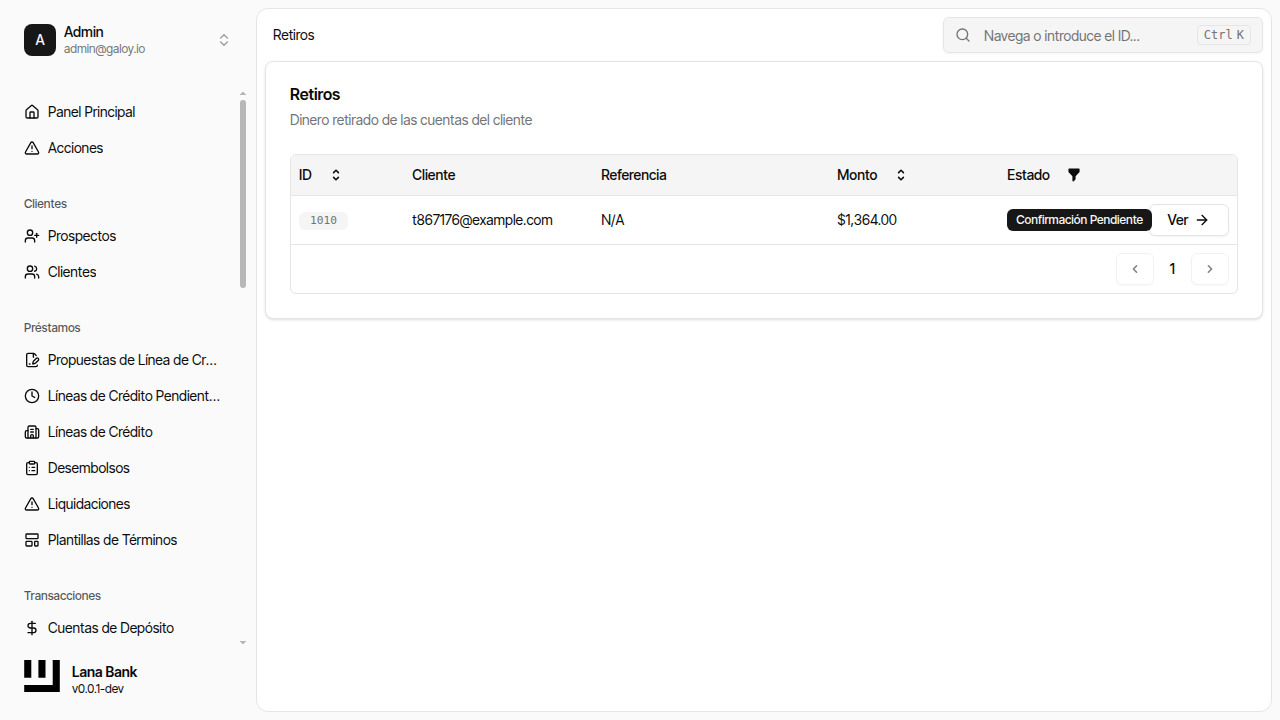1280x720 pixels.
Task: Go to Líneas de Crédito Pendientes
Action: click(133, 396)
